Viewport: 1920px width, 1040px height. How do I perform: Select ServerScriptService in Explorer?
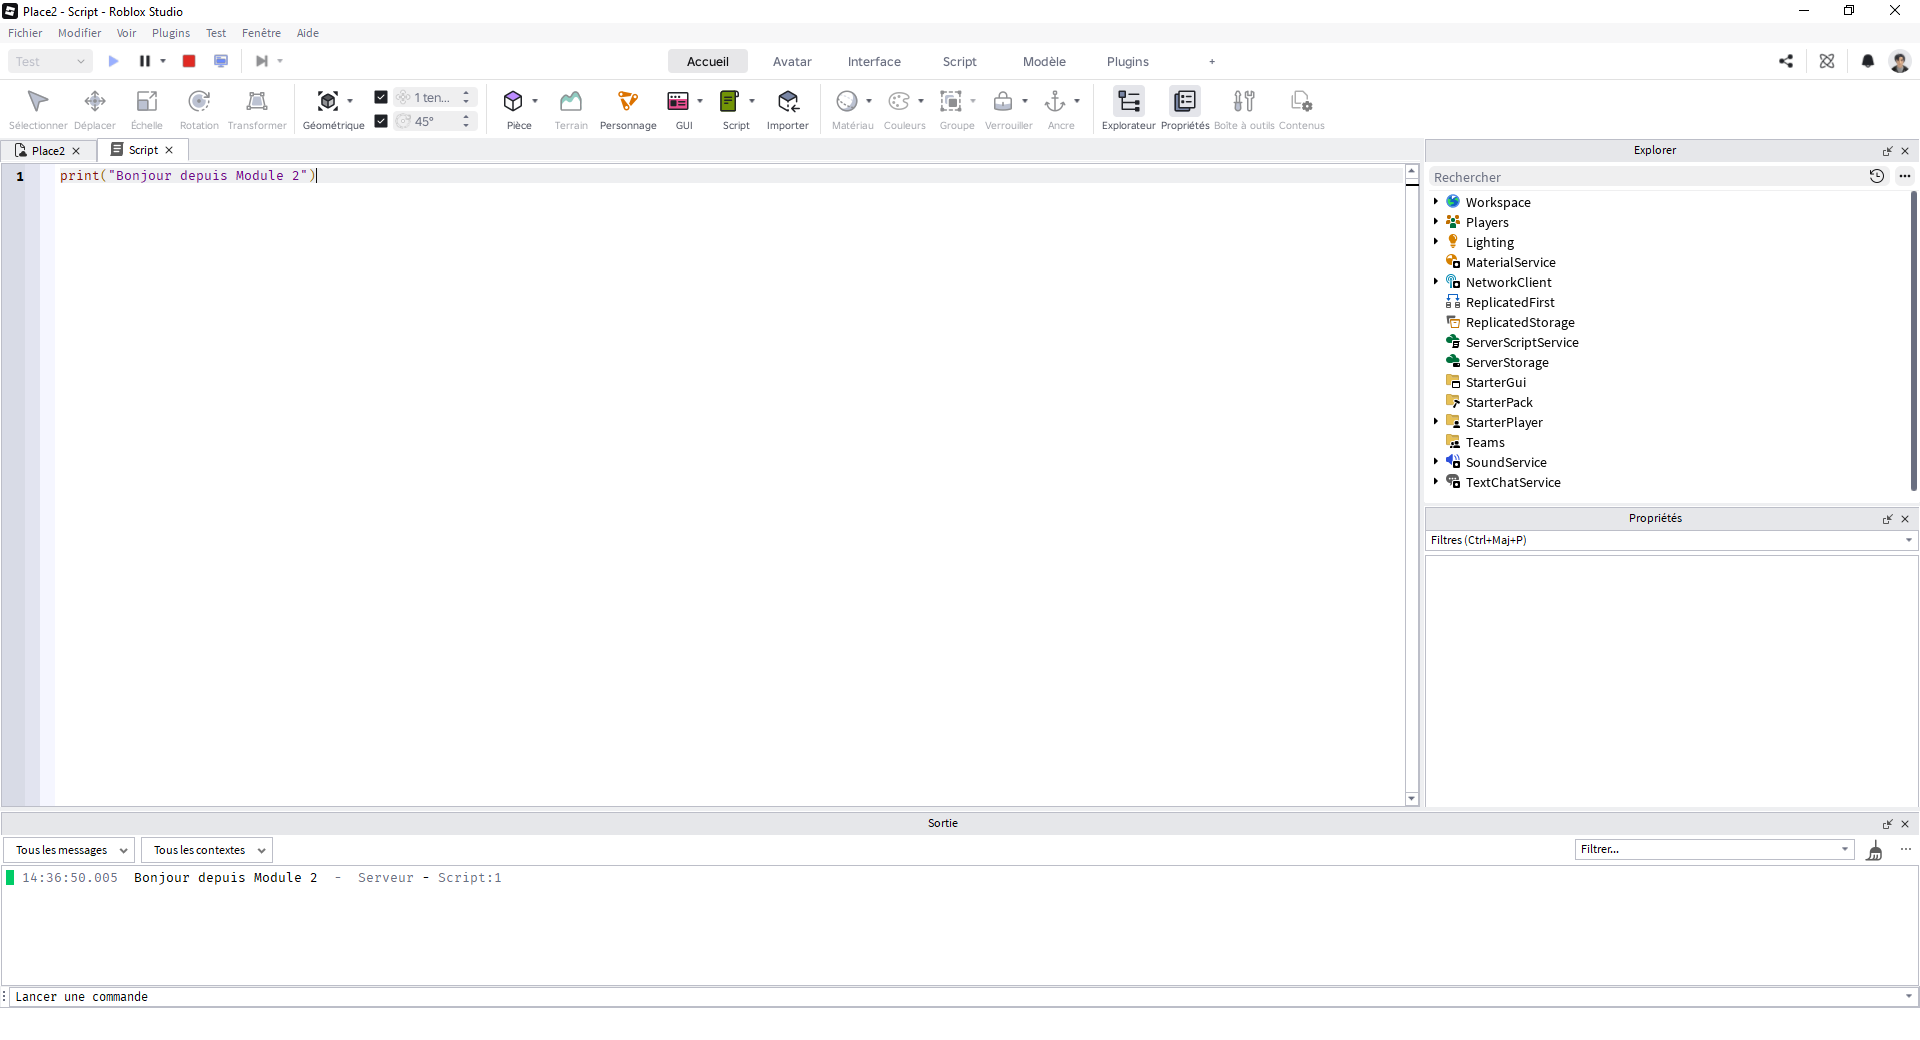point(1522,342)
